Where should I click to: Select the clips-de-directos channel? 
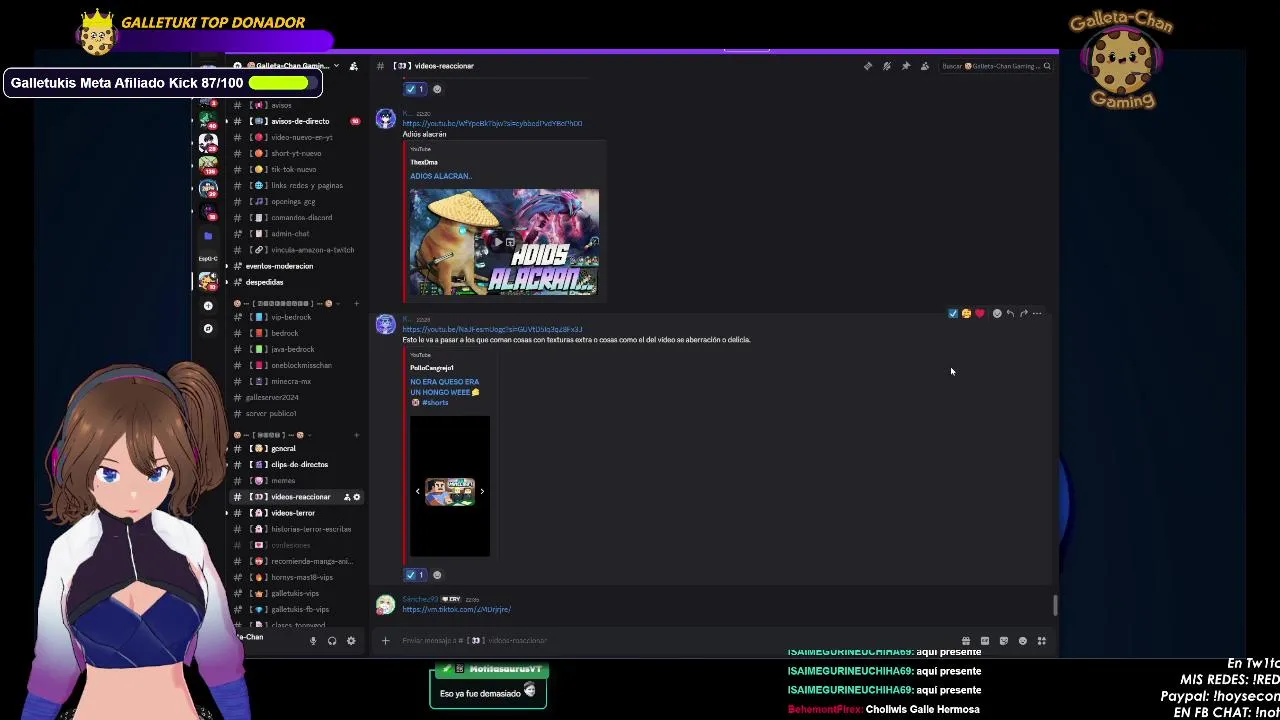pos(295,464)
